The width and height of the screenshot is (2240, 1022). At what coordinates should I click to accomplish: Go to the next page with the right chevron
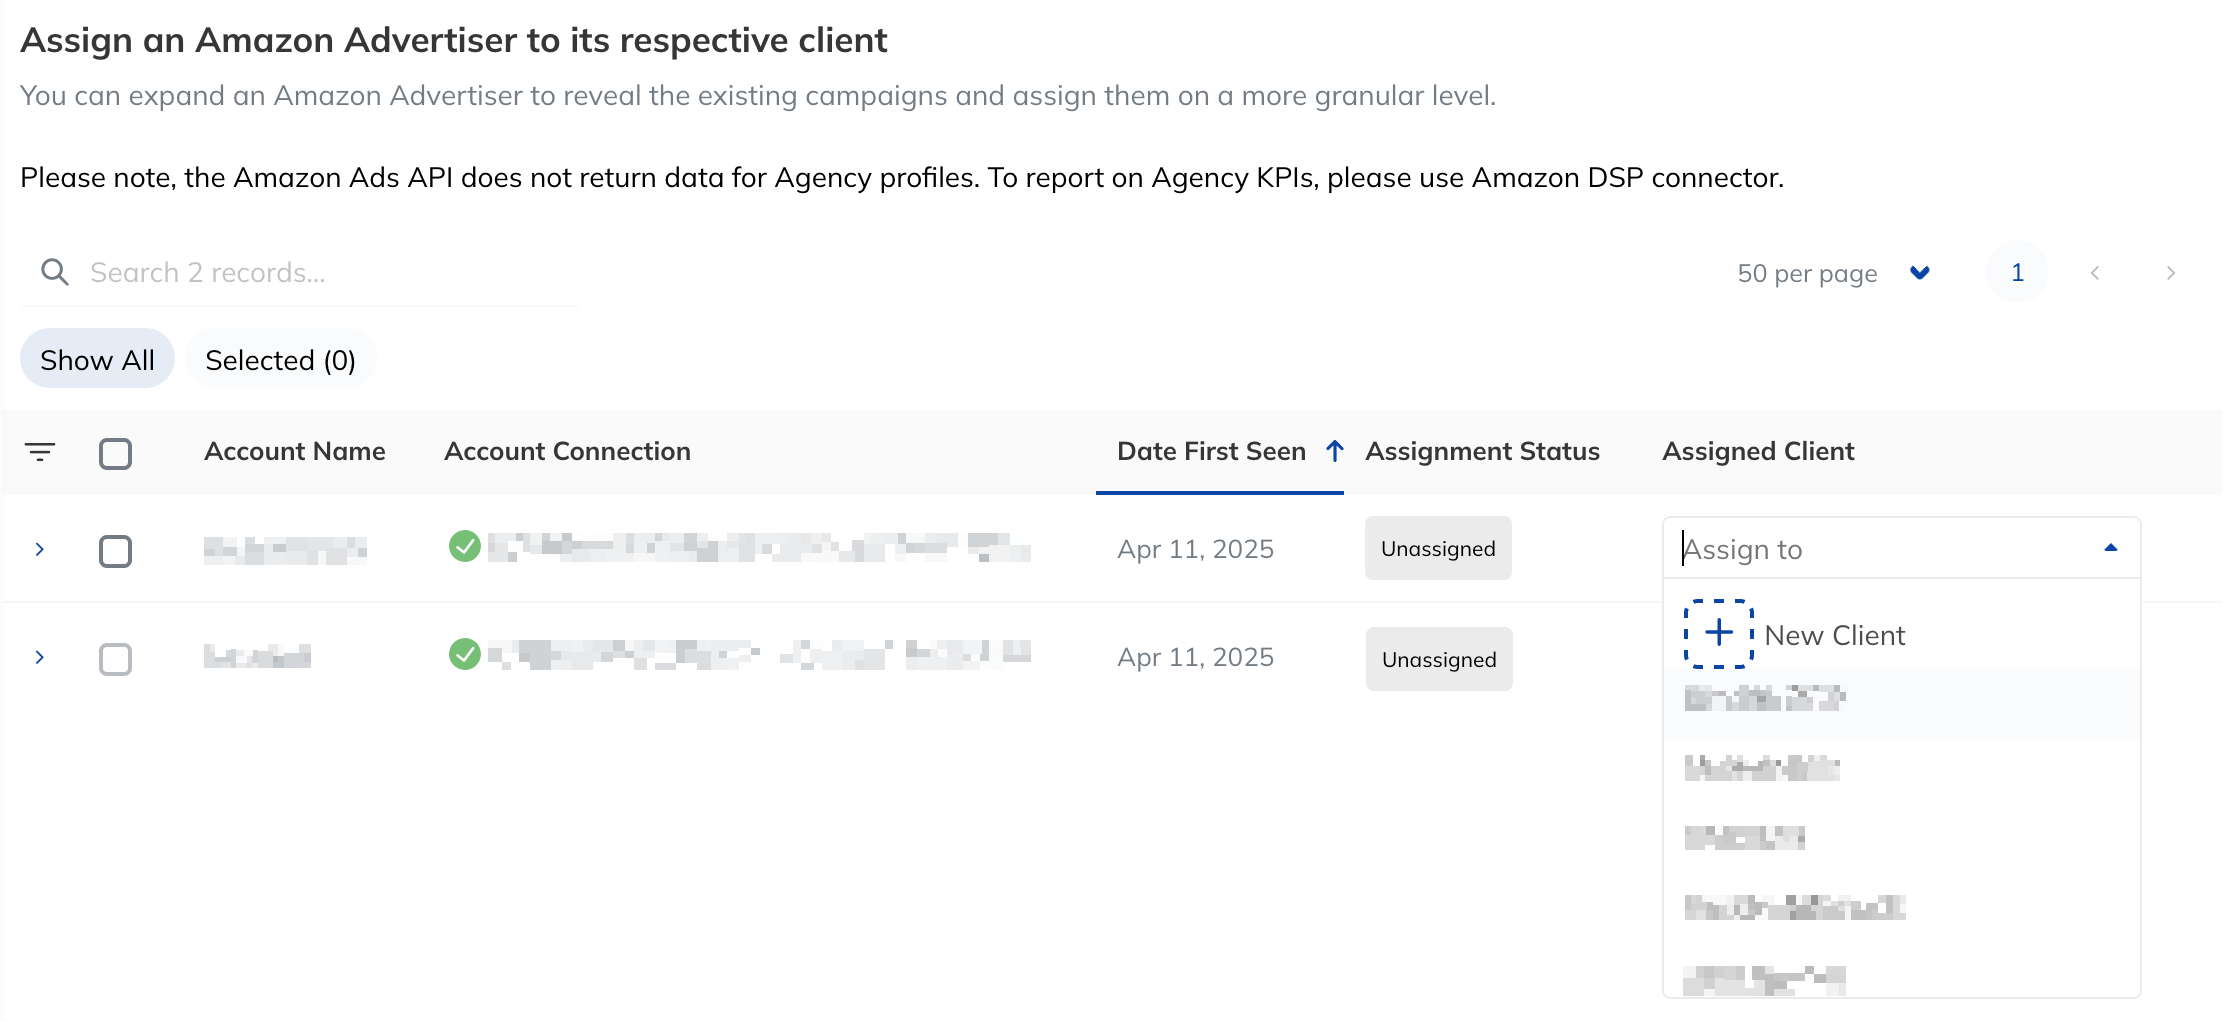[2171, 272]
